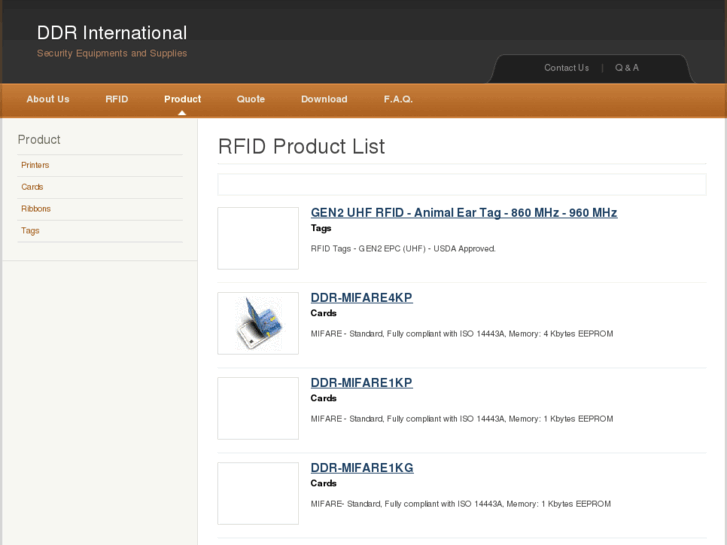Open the F.A.Q. menu item

point(398,99)
